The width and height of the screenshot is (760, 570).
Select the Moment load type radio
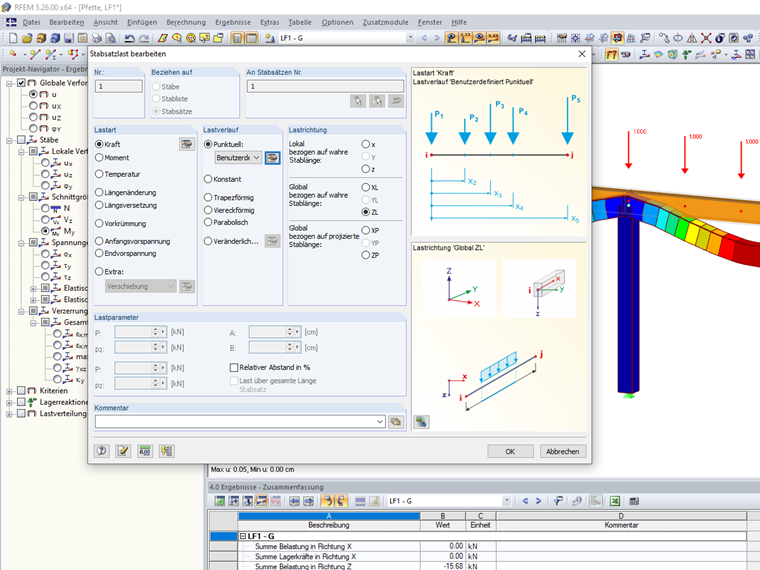tap(99, 158)
